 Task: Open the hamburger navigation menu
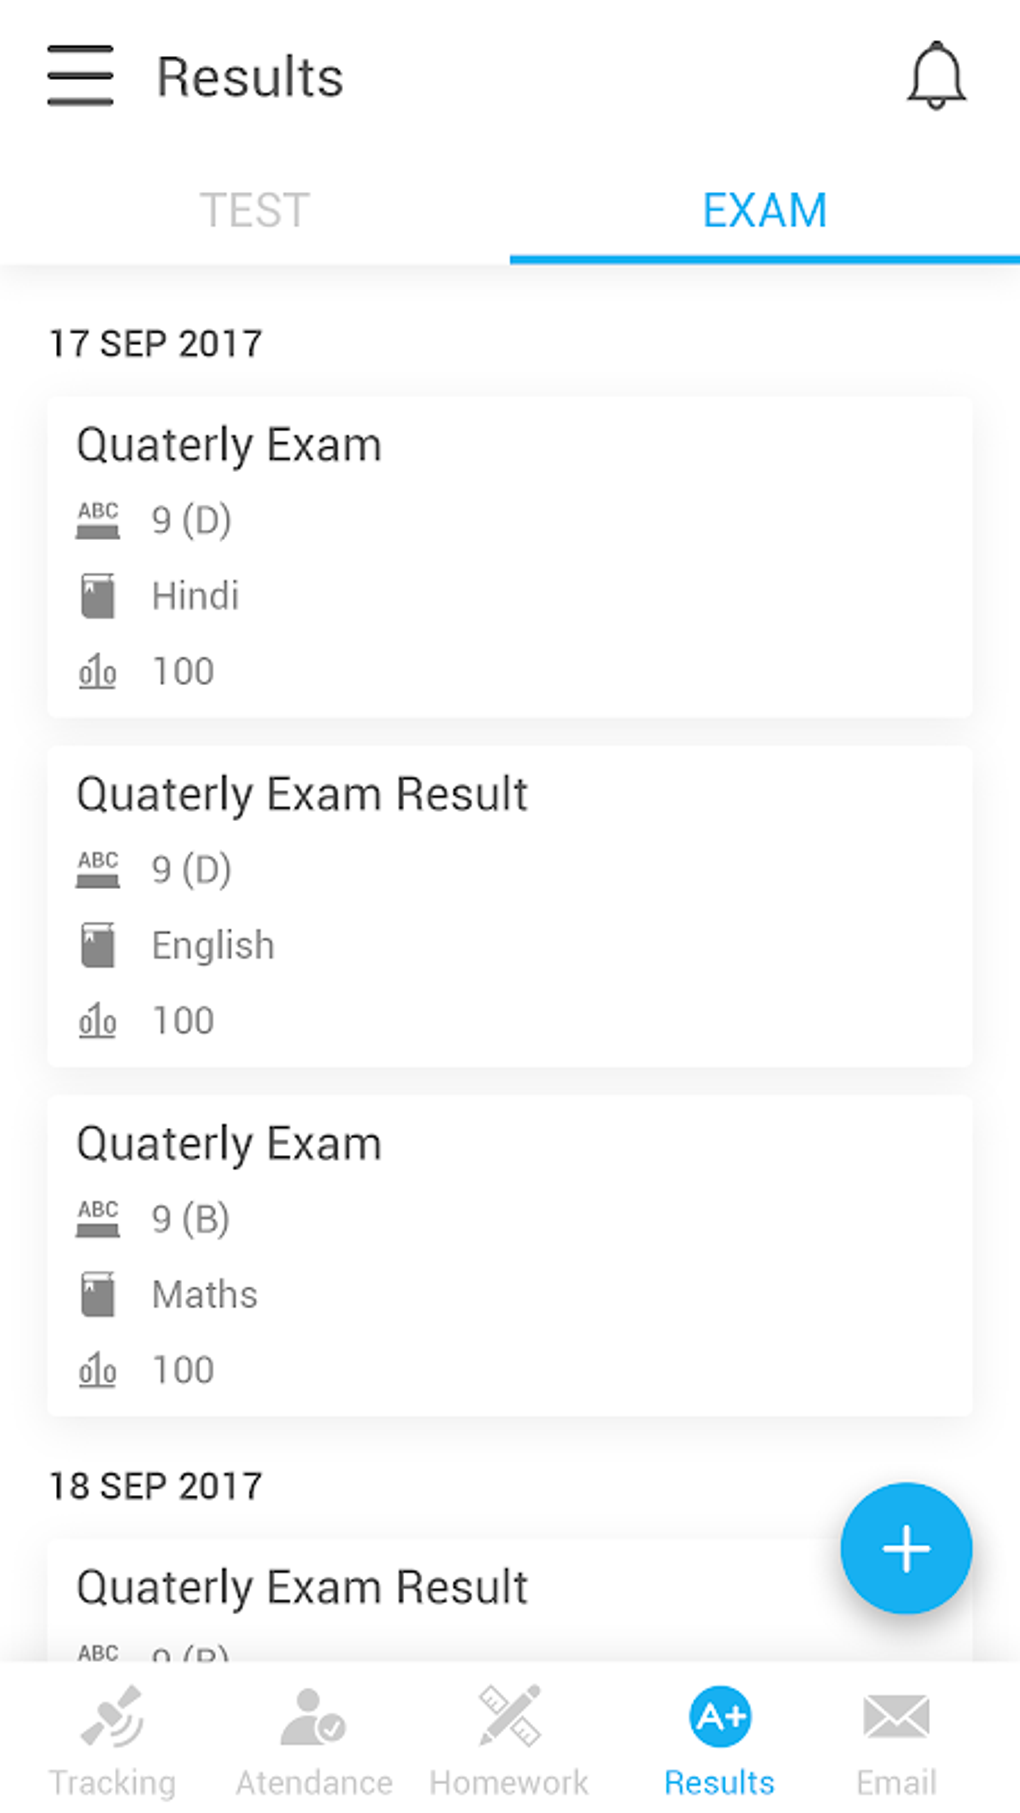click(80, 76)
